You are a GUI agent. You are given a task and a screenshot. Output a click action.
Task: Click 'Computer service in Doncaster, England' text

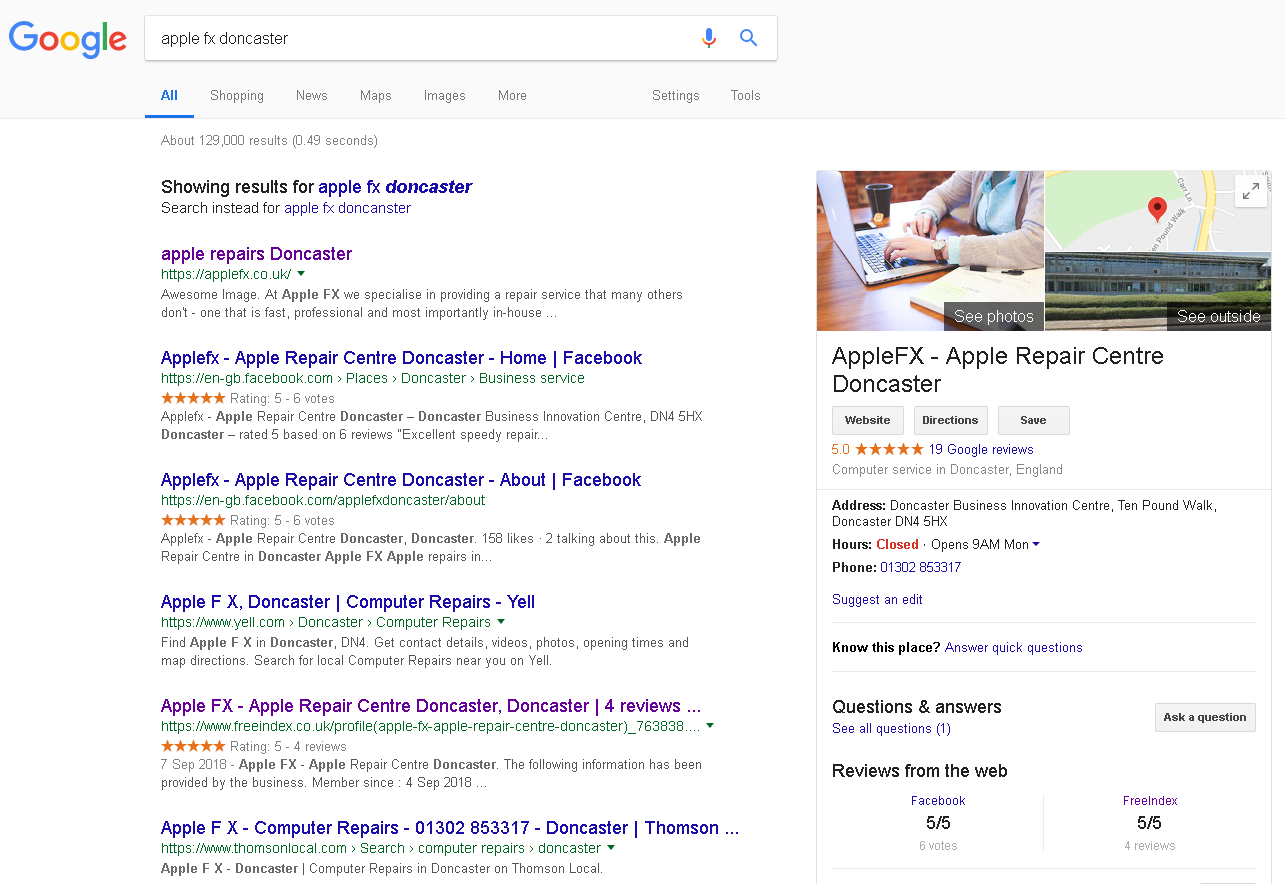click(x=948, y=470)
